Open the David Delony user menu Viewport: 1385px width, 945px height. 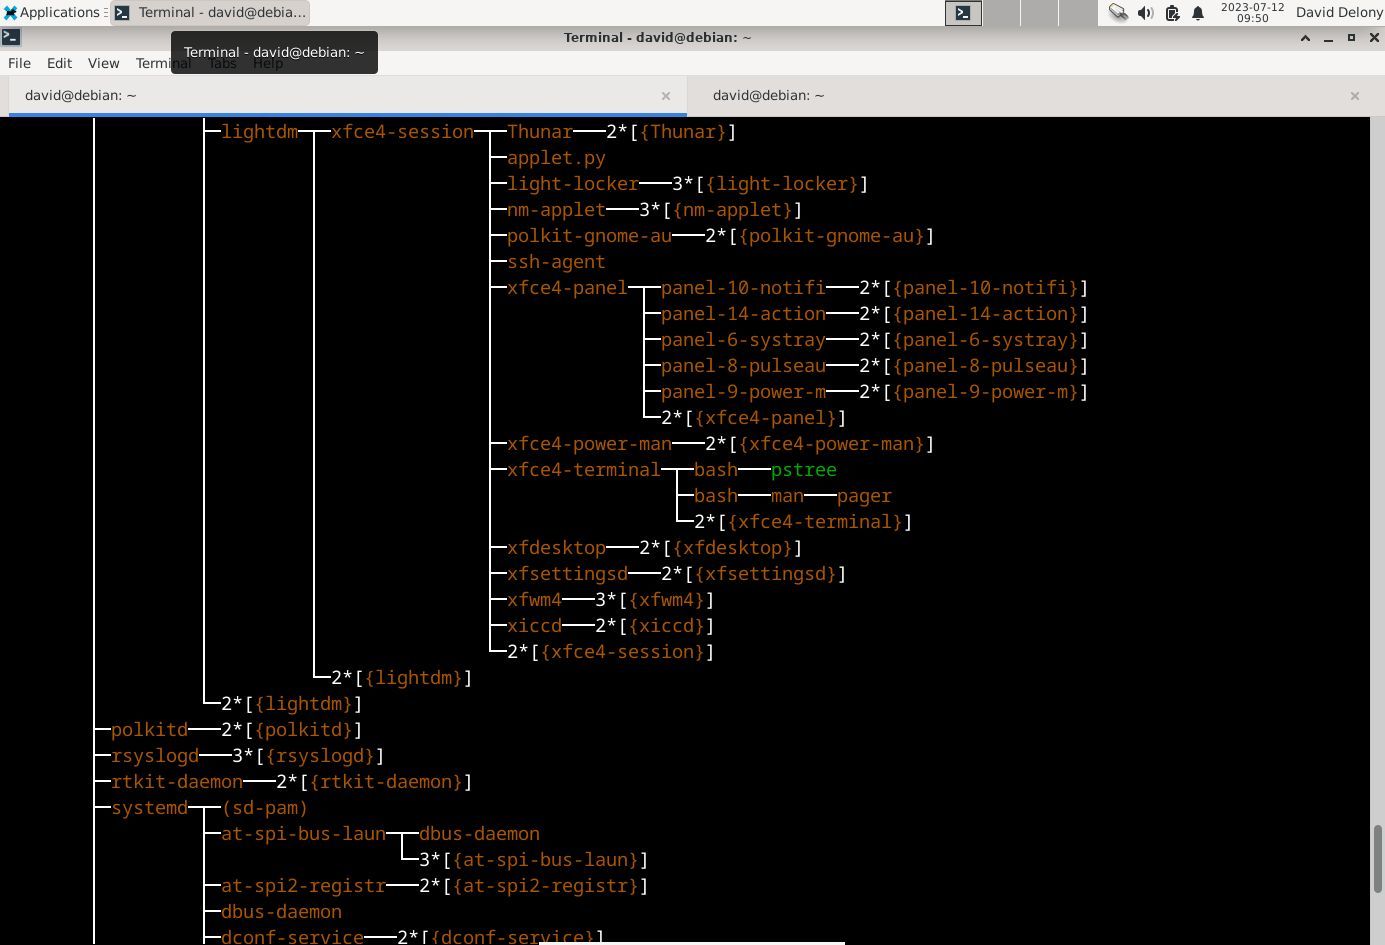tap(1339, 13)
